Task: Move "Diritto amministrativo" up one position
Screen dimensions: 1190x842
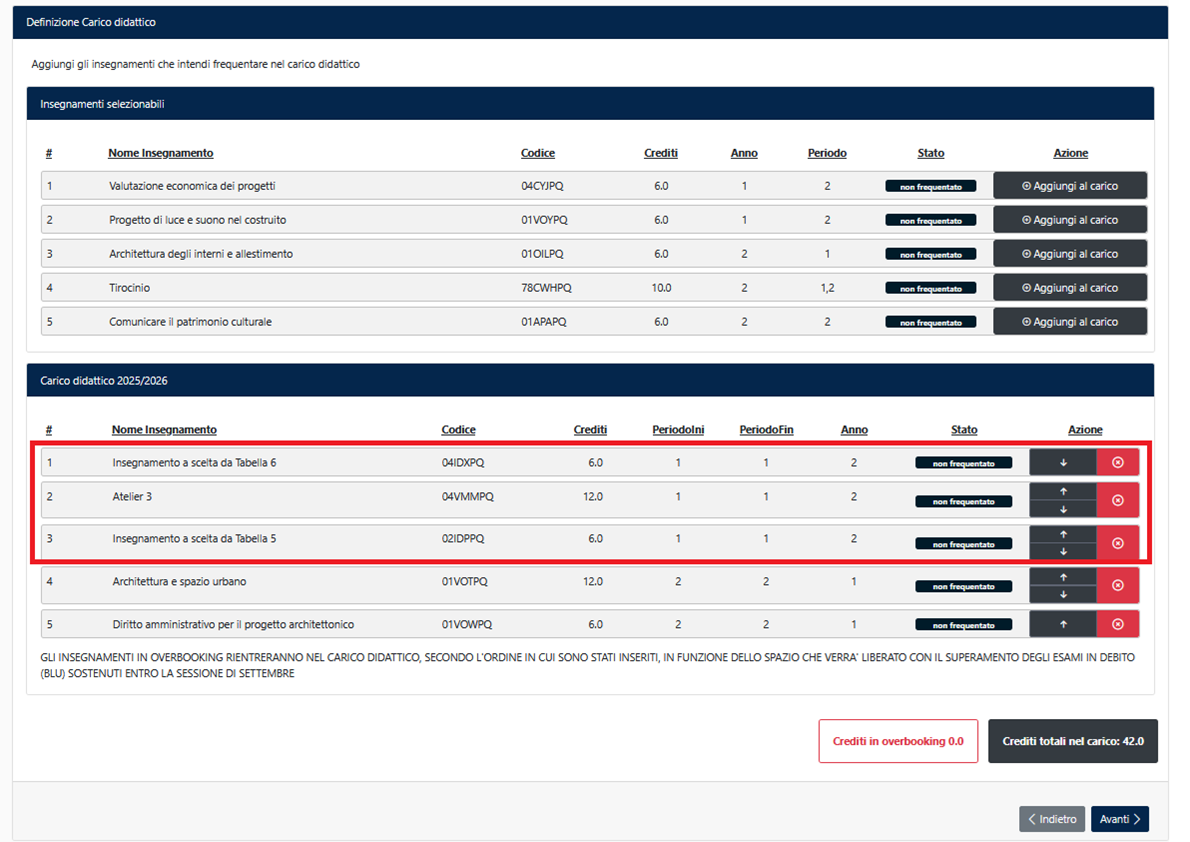Action: tap(1063, 624)
